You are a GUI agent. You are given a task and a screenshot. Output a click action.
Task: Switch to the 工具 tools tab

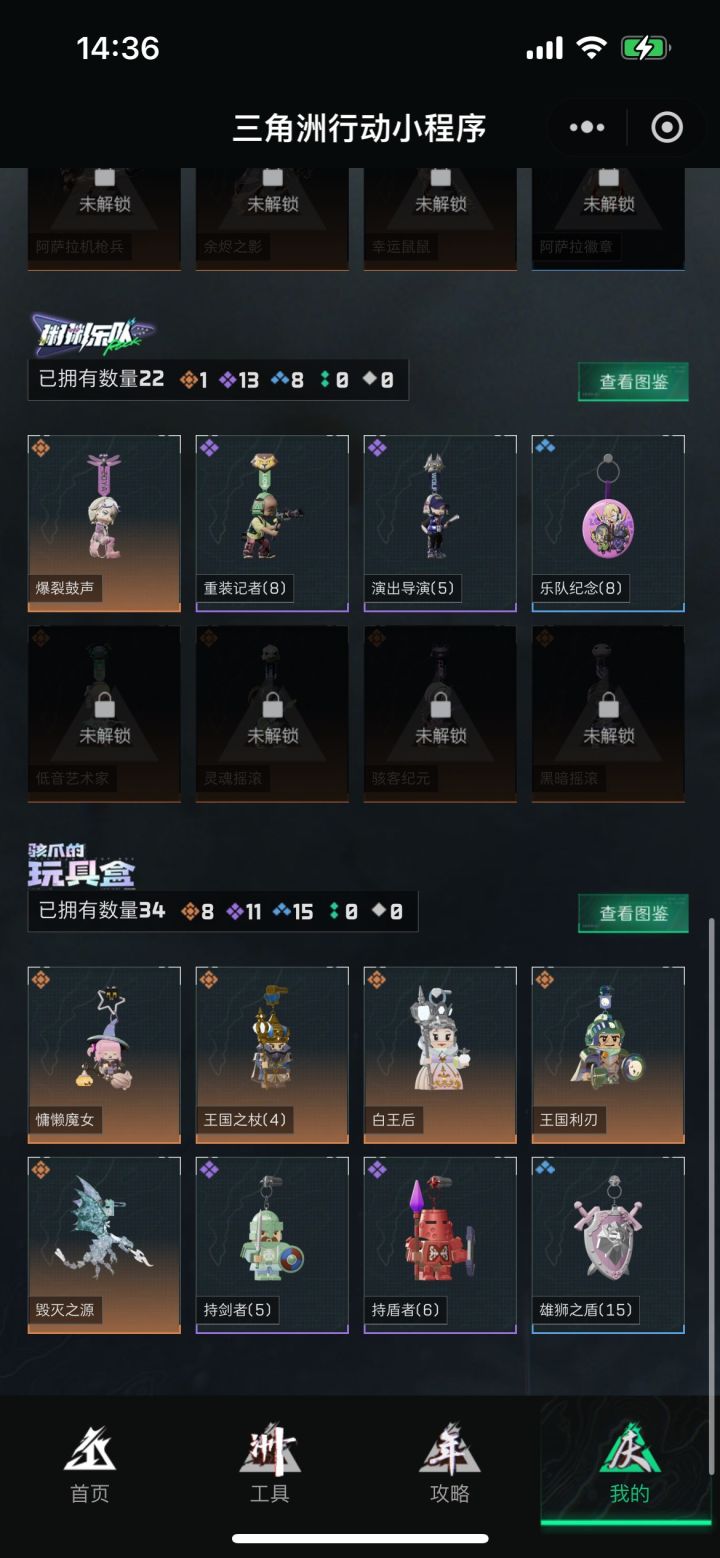(x=270, y=1464)
